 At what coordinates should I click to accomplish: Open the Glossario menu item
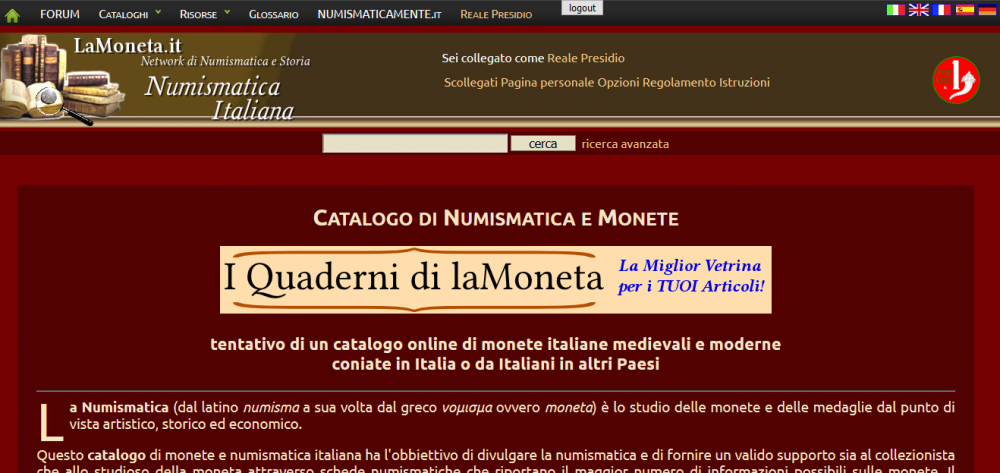pos(273,15)
